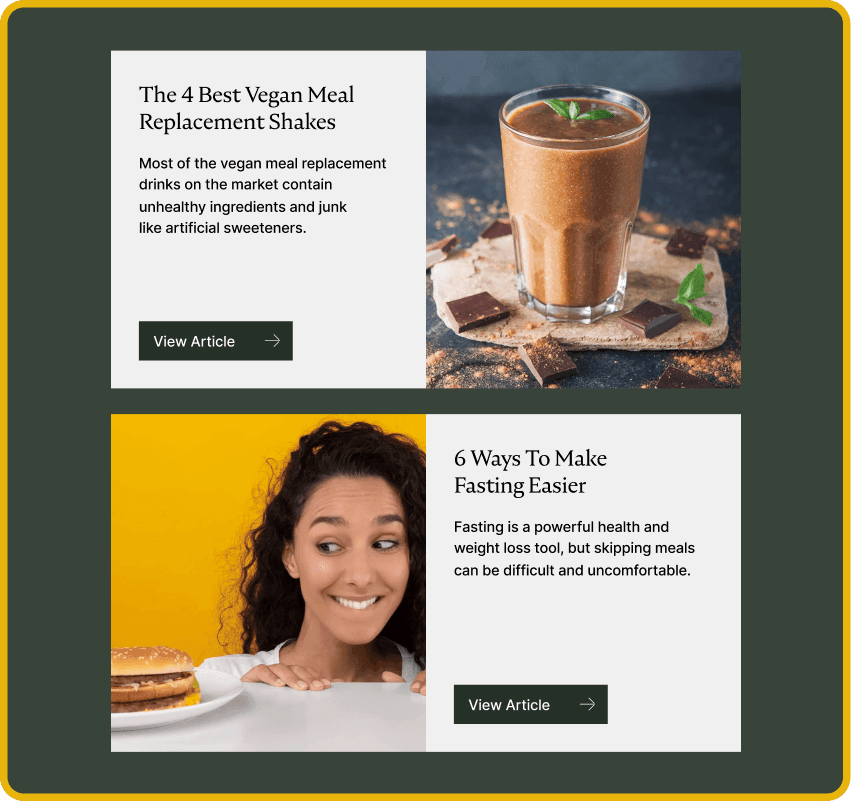Click the woman's smiling face

click(x=350, y=564)
